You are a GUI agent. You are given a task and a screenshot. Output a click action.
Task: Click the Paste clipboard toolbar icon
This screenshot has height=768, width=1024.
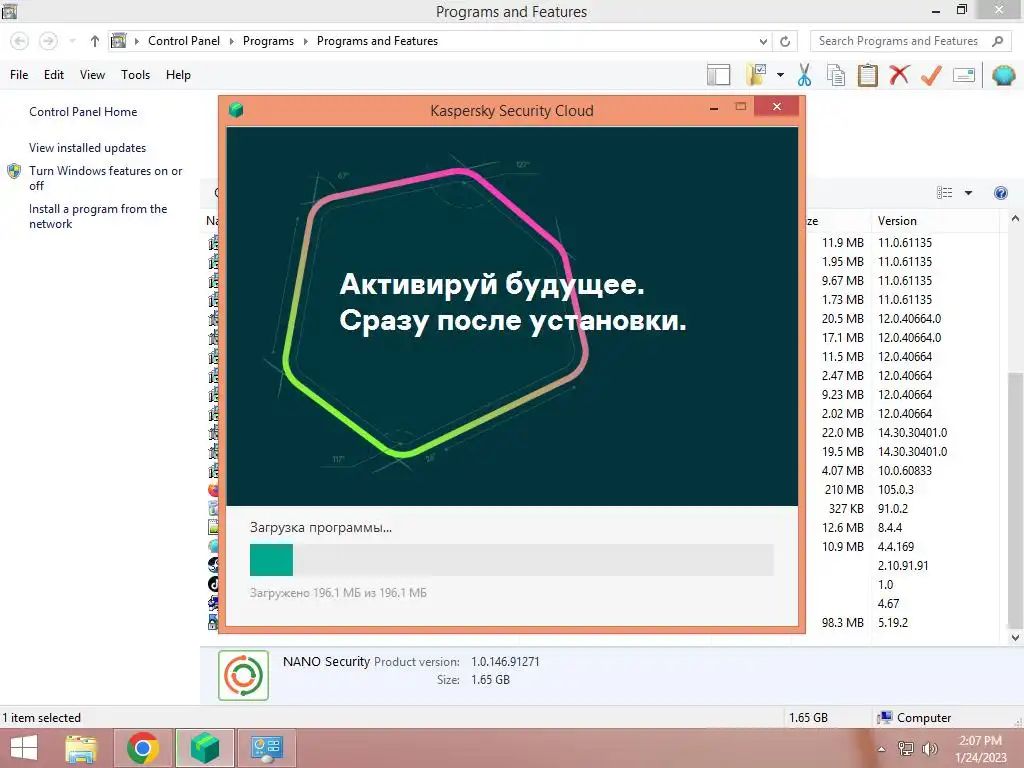pyautogui.click(x=867, y=75)
